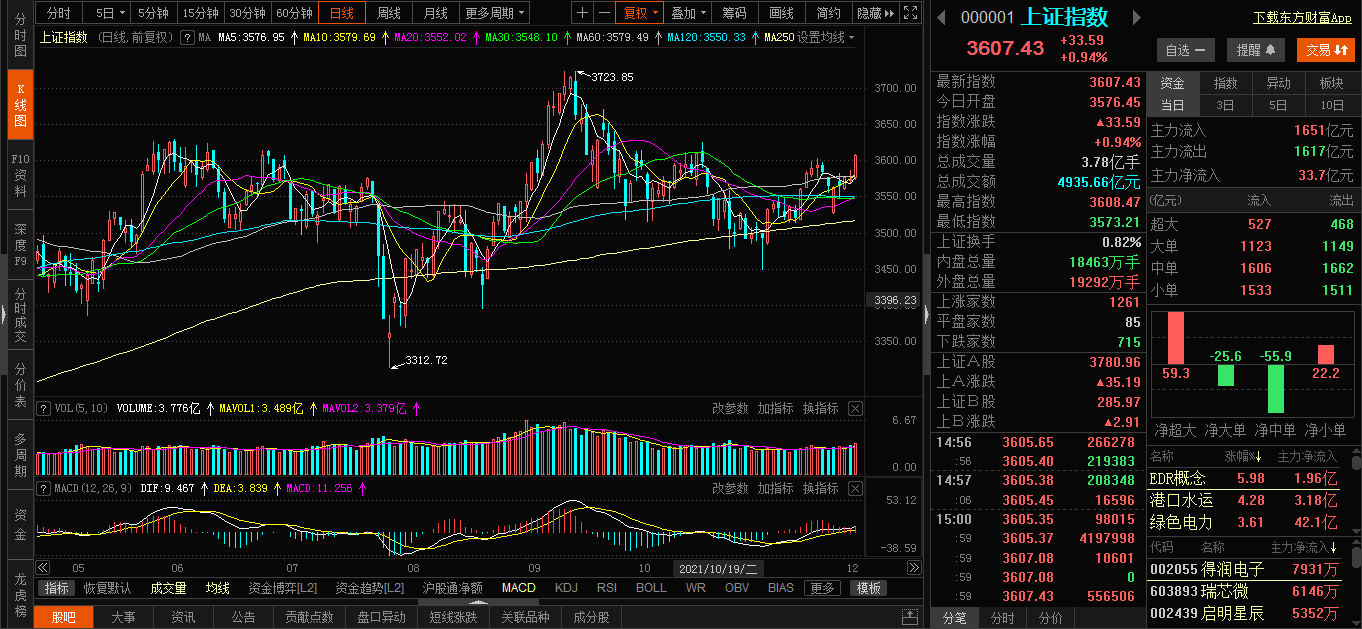
Task: Switch chart to 周线 weekly period
Action: click(388, 13)
